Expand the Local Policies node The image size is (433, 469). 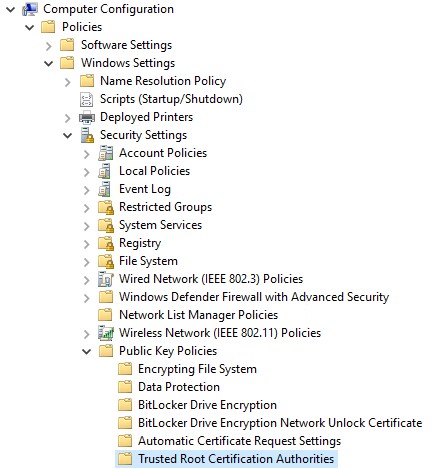click(x=87, y=172)
